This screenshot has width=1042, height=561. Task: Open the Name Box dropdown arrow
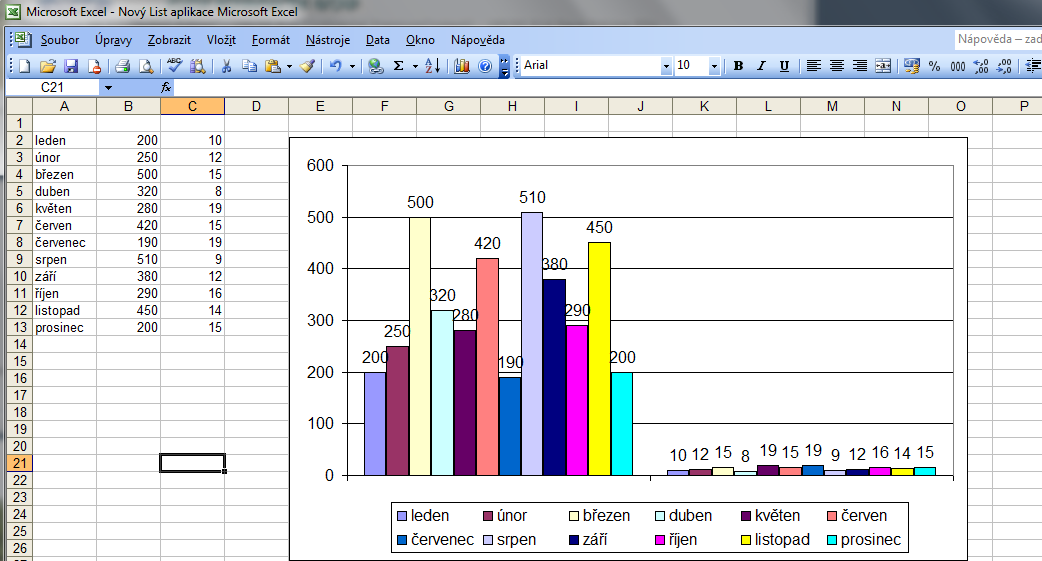tap(108, 88)
